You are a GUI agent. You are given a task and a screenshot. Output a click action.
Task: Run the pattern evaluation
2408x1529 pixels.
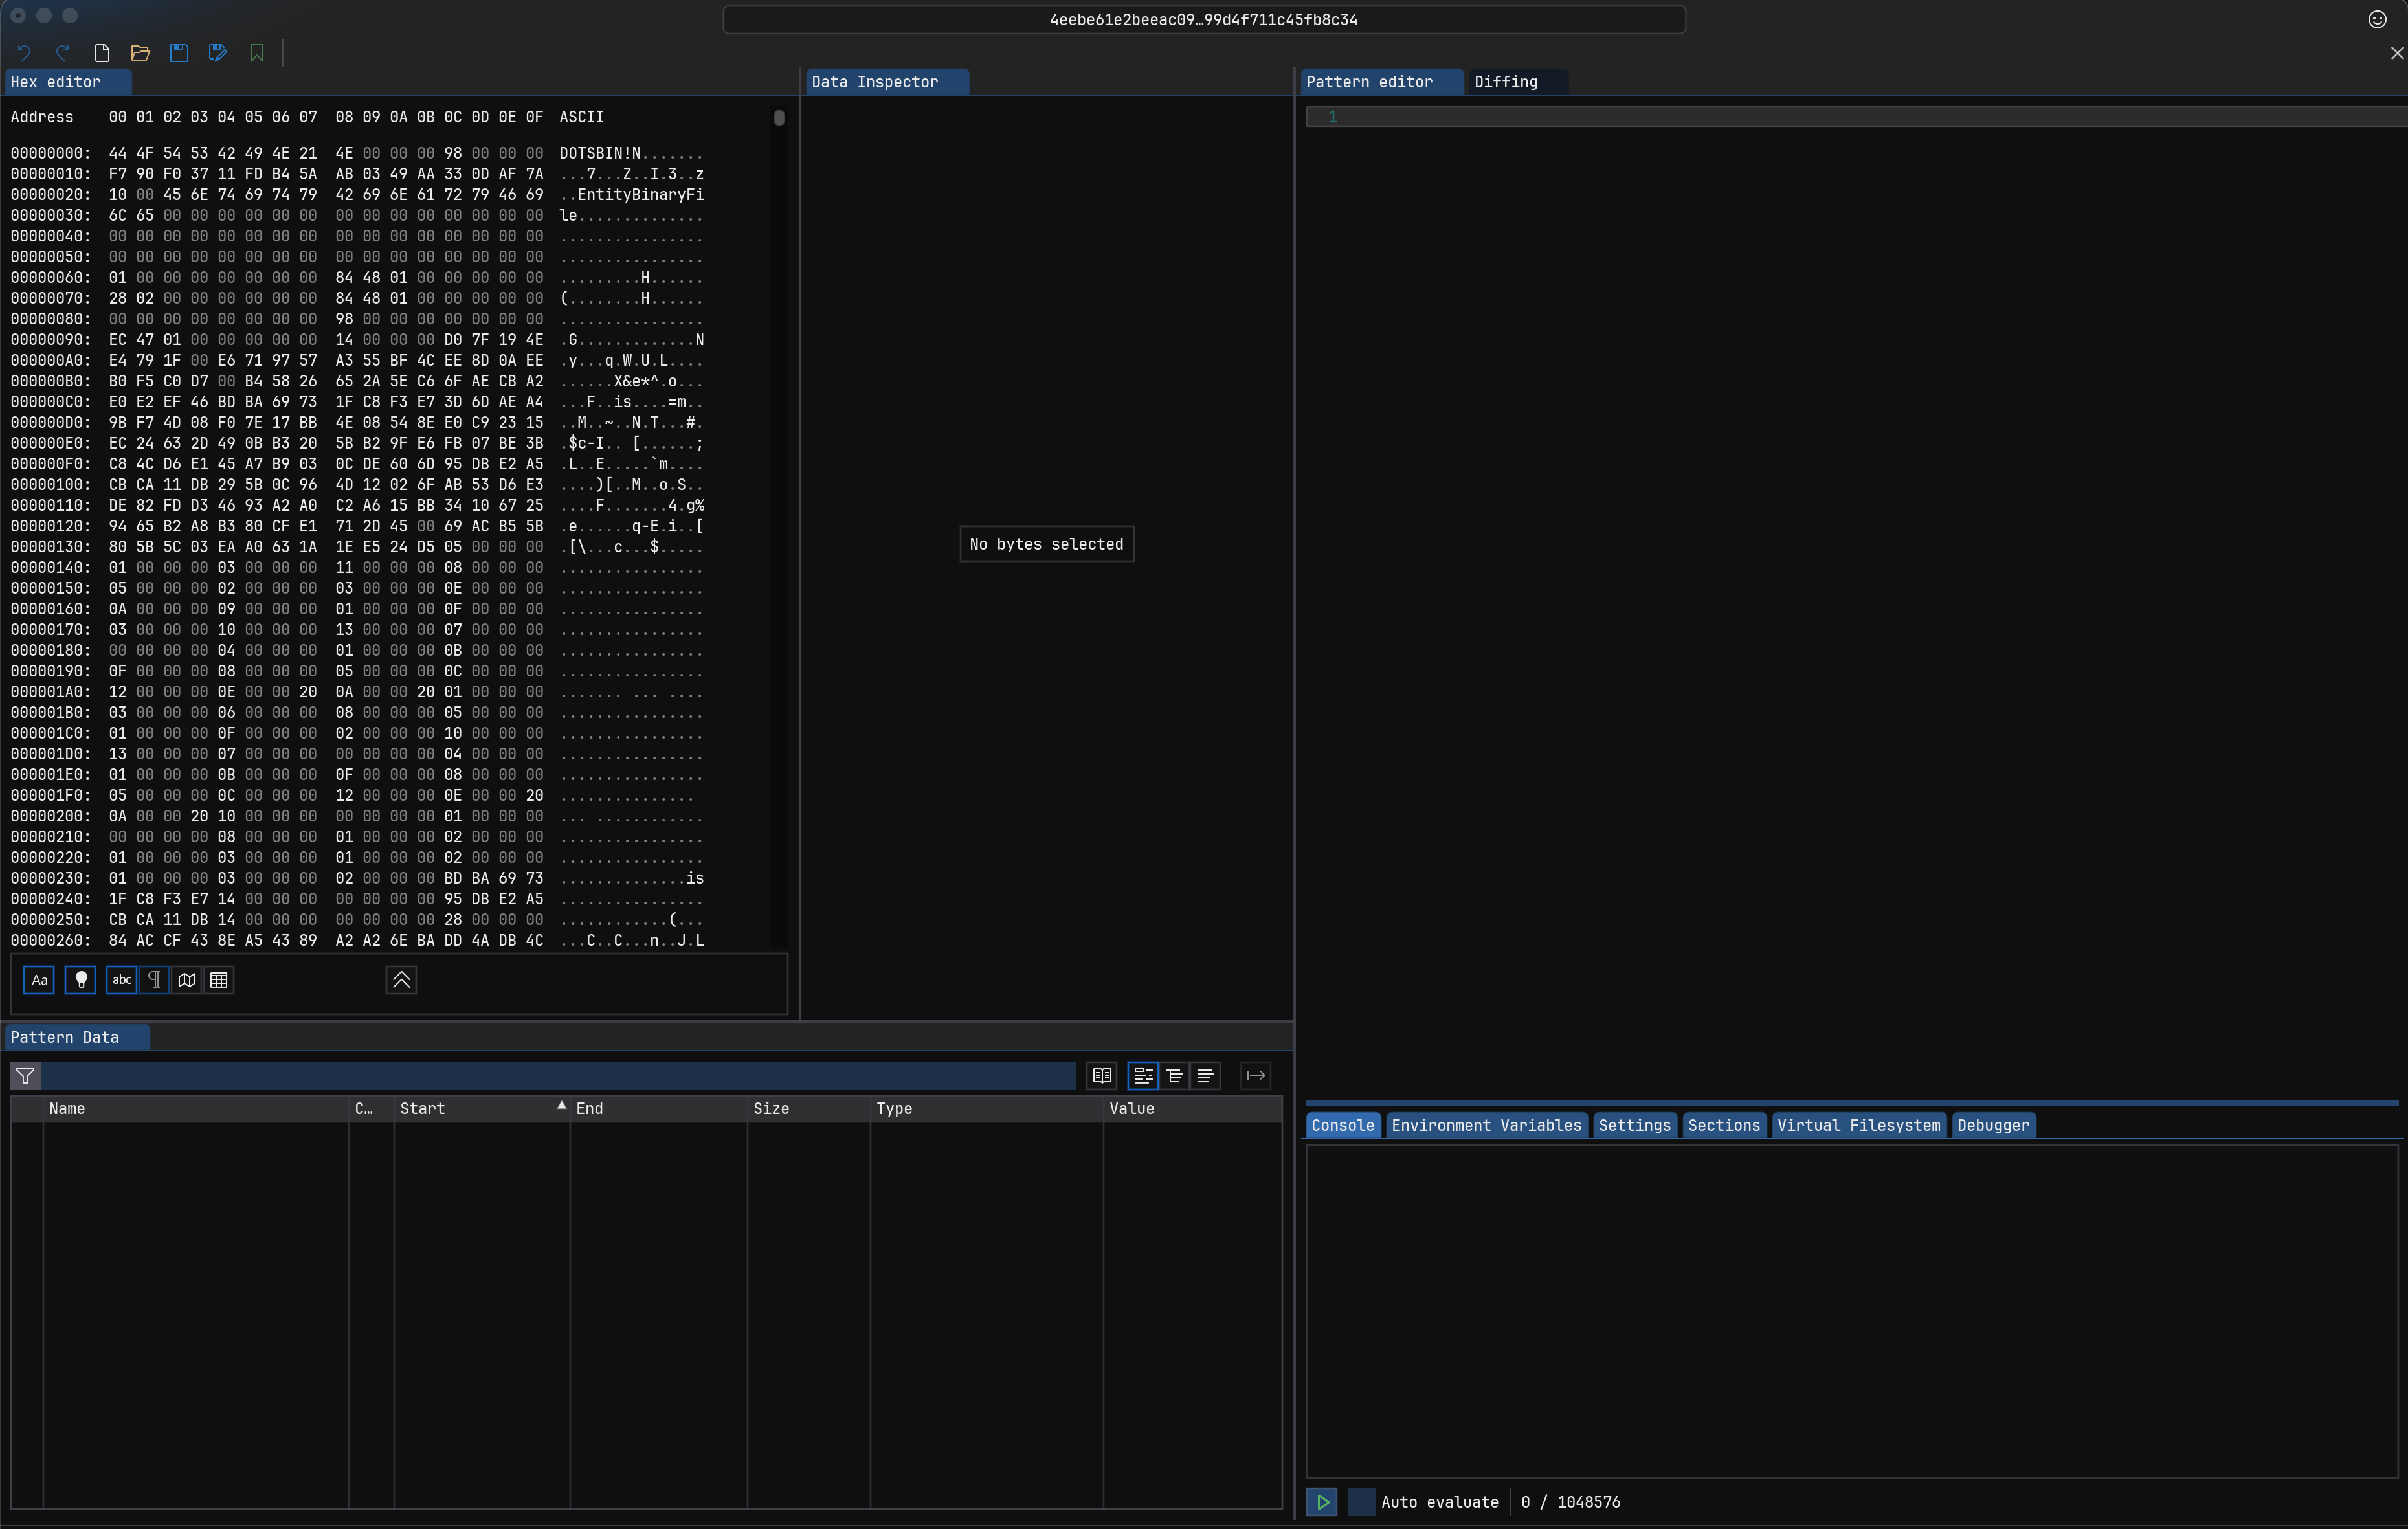pos(1321,1501)
